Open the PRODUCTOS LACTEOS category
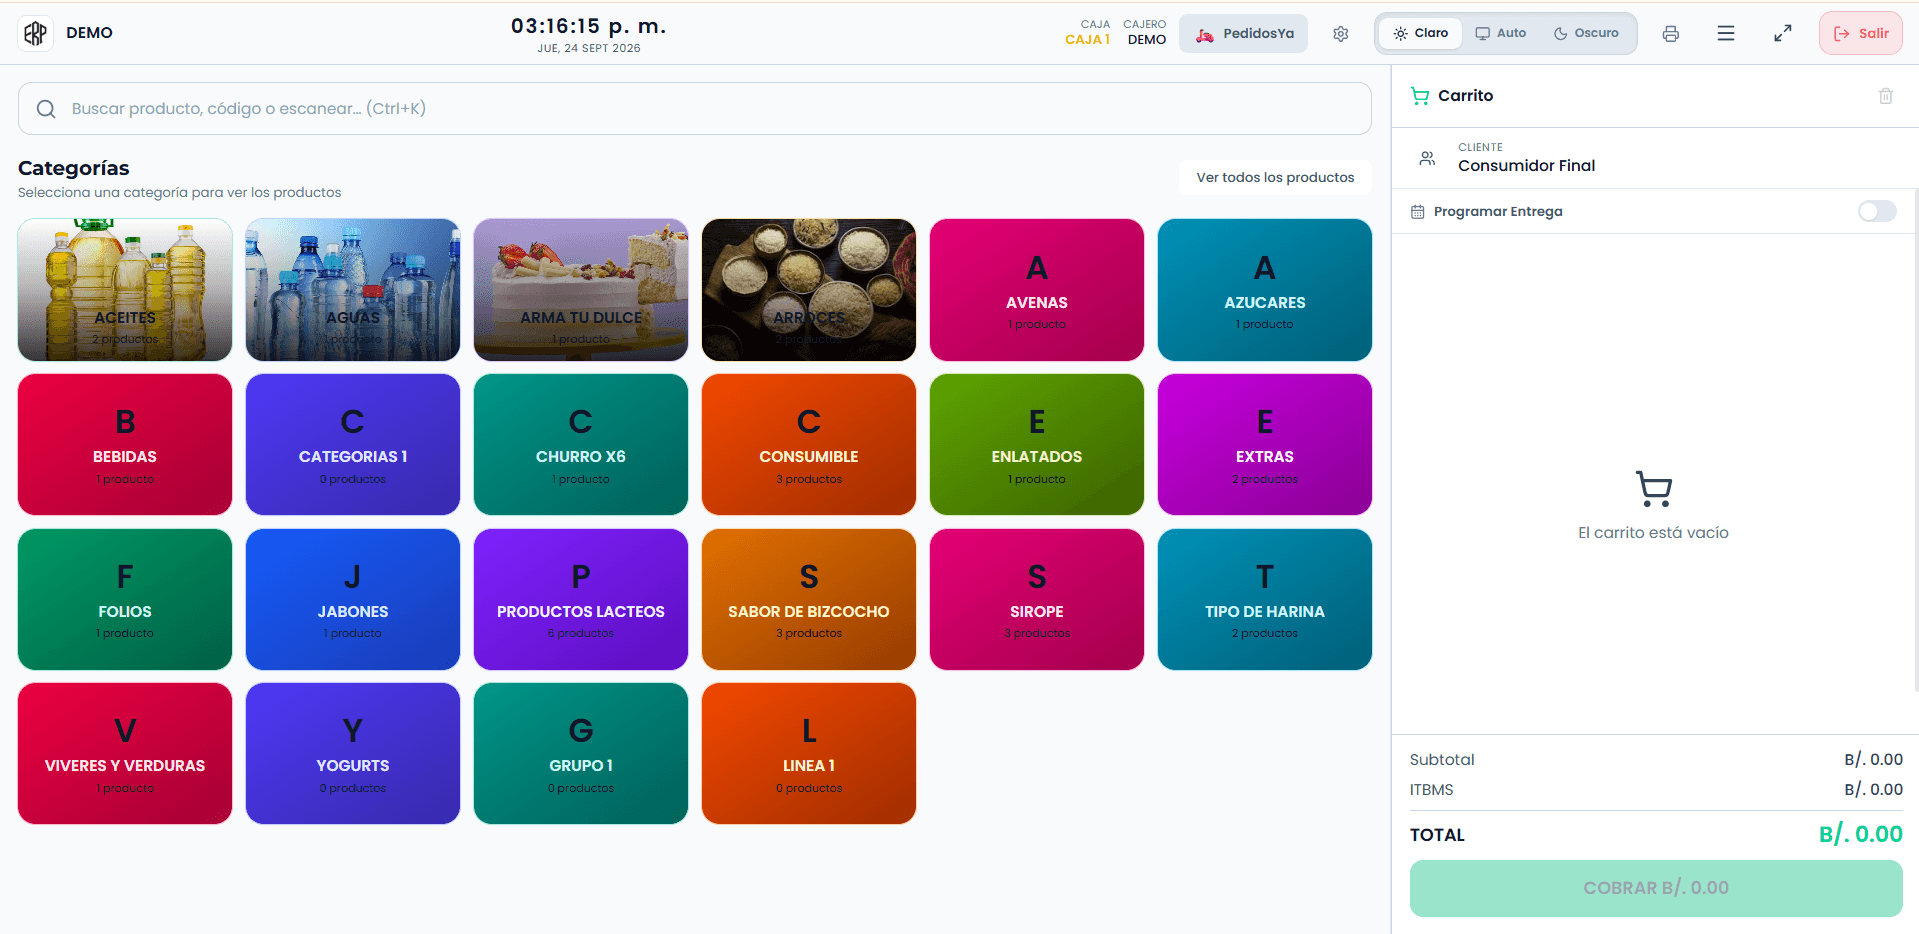The height and width of the screenshot is (934, 1919). (581, 600)
